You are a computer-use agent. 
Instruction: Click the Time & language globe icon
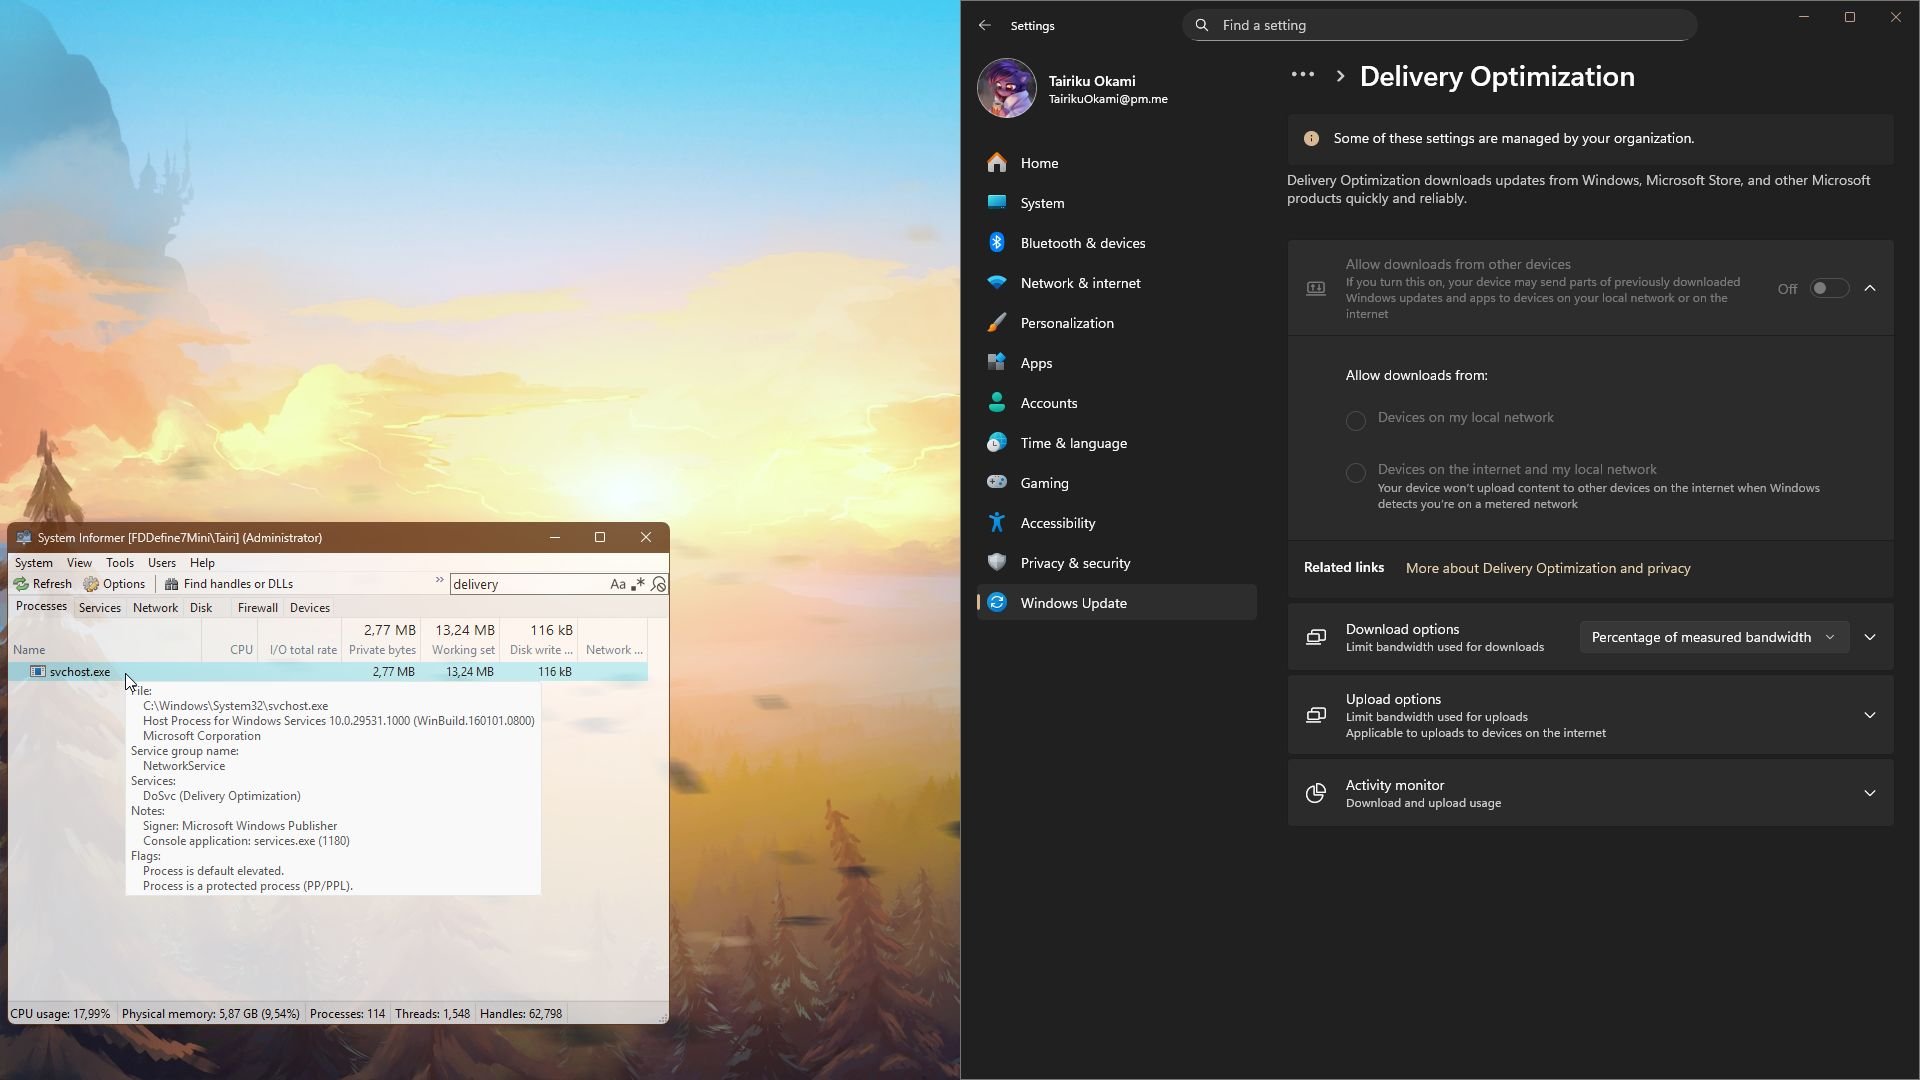click(x=997, y=443)
